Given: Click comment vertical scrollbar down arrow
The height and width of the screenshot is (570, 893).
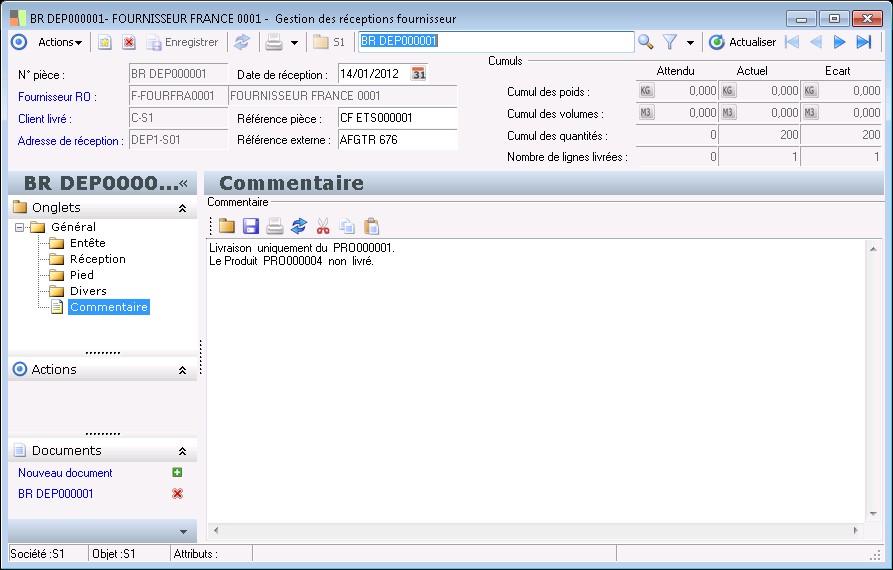Looking at the screenshot, I should coord(874,514).
